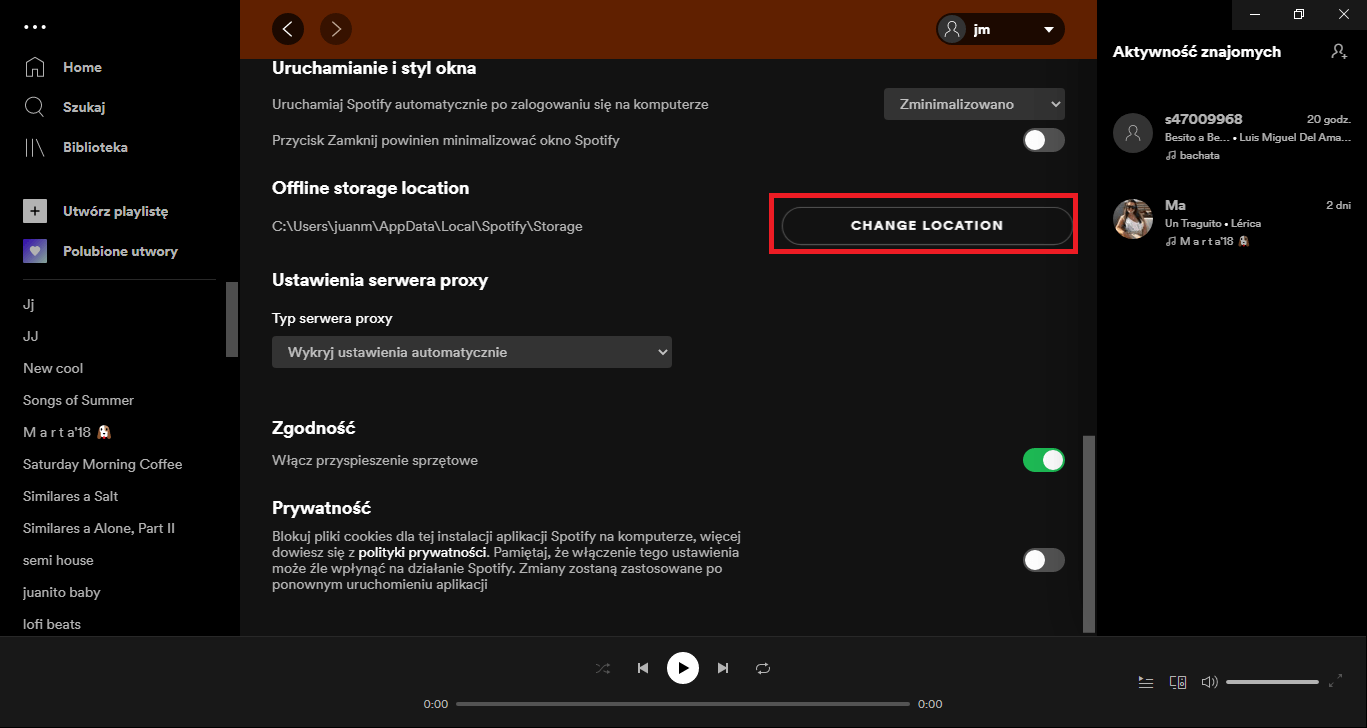
Task: Disable Włącz przyspieszenie sprzętowe switch
Action: (x=1044, y=460)
